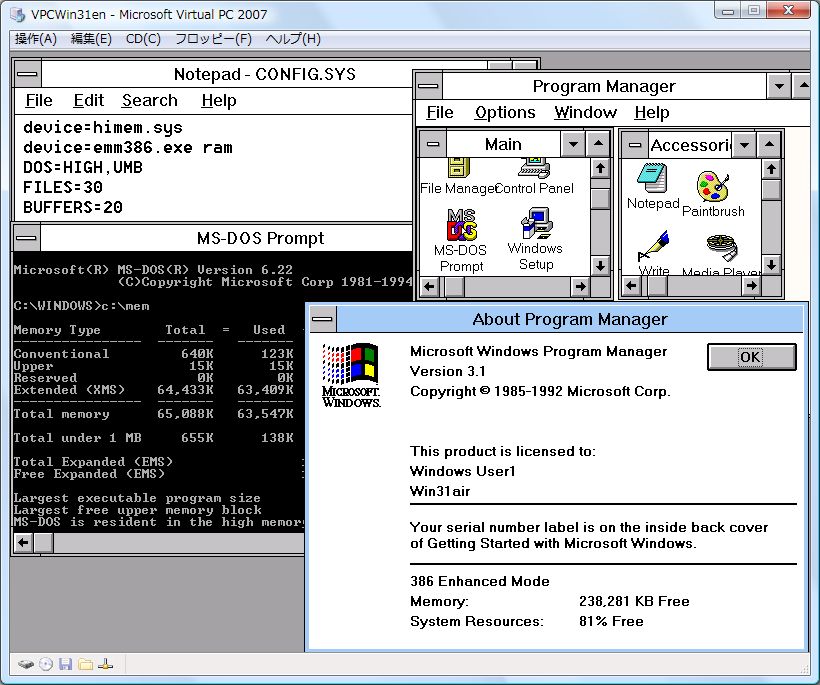Open Program Manager control menu box
This screenshot has height=685, width=820.
429,86
